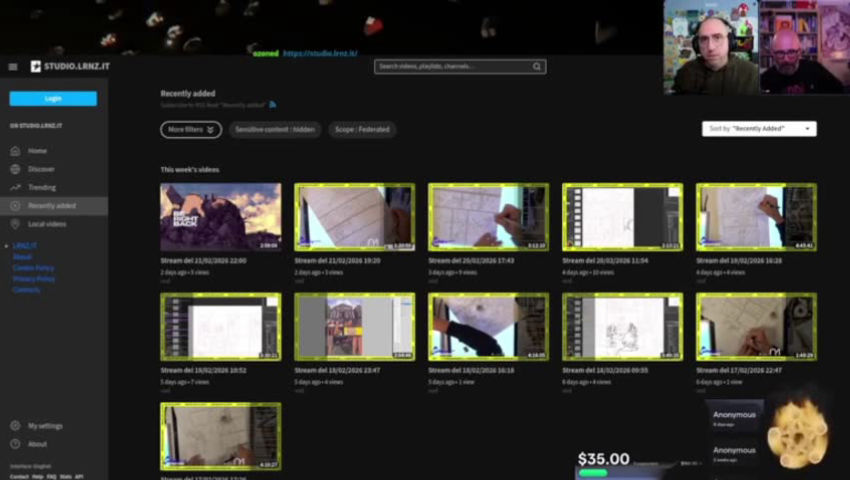The height and width of the screenshot is (480, 850).
Task: Open the Sort by Recently Added dropdown
Action: [x=759, y=129]
